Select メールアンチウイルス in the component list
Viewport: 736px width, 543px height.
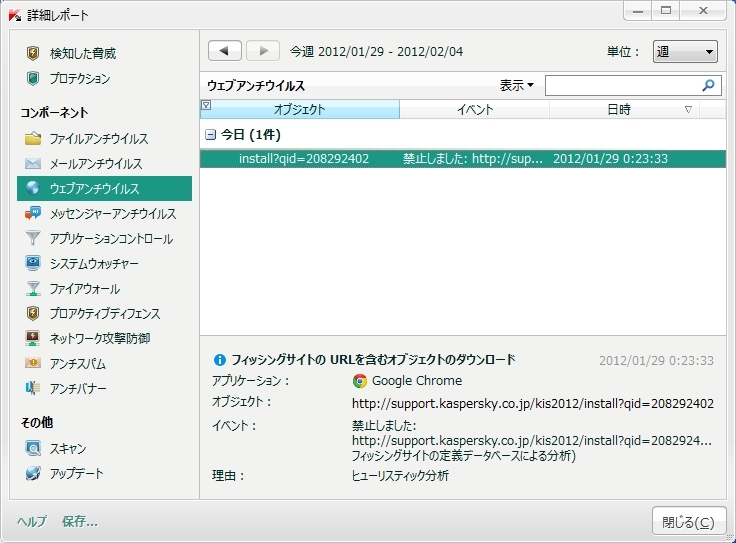tap(96, 163)
